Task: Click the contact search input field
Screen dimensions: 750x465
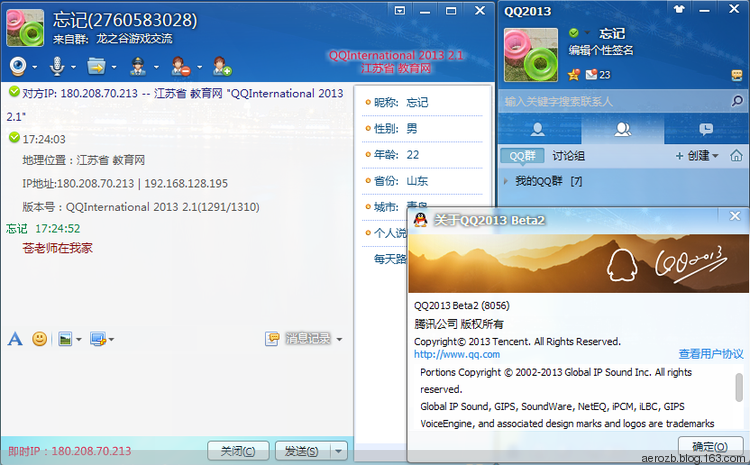Action: point(610,101)
